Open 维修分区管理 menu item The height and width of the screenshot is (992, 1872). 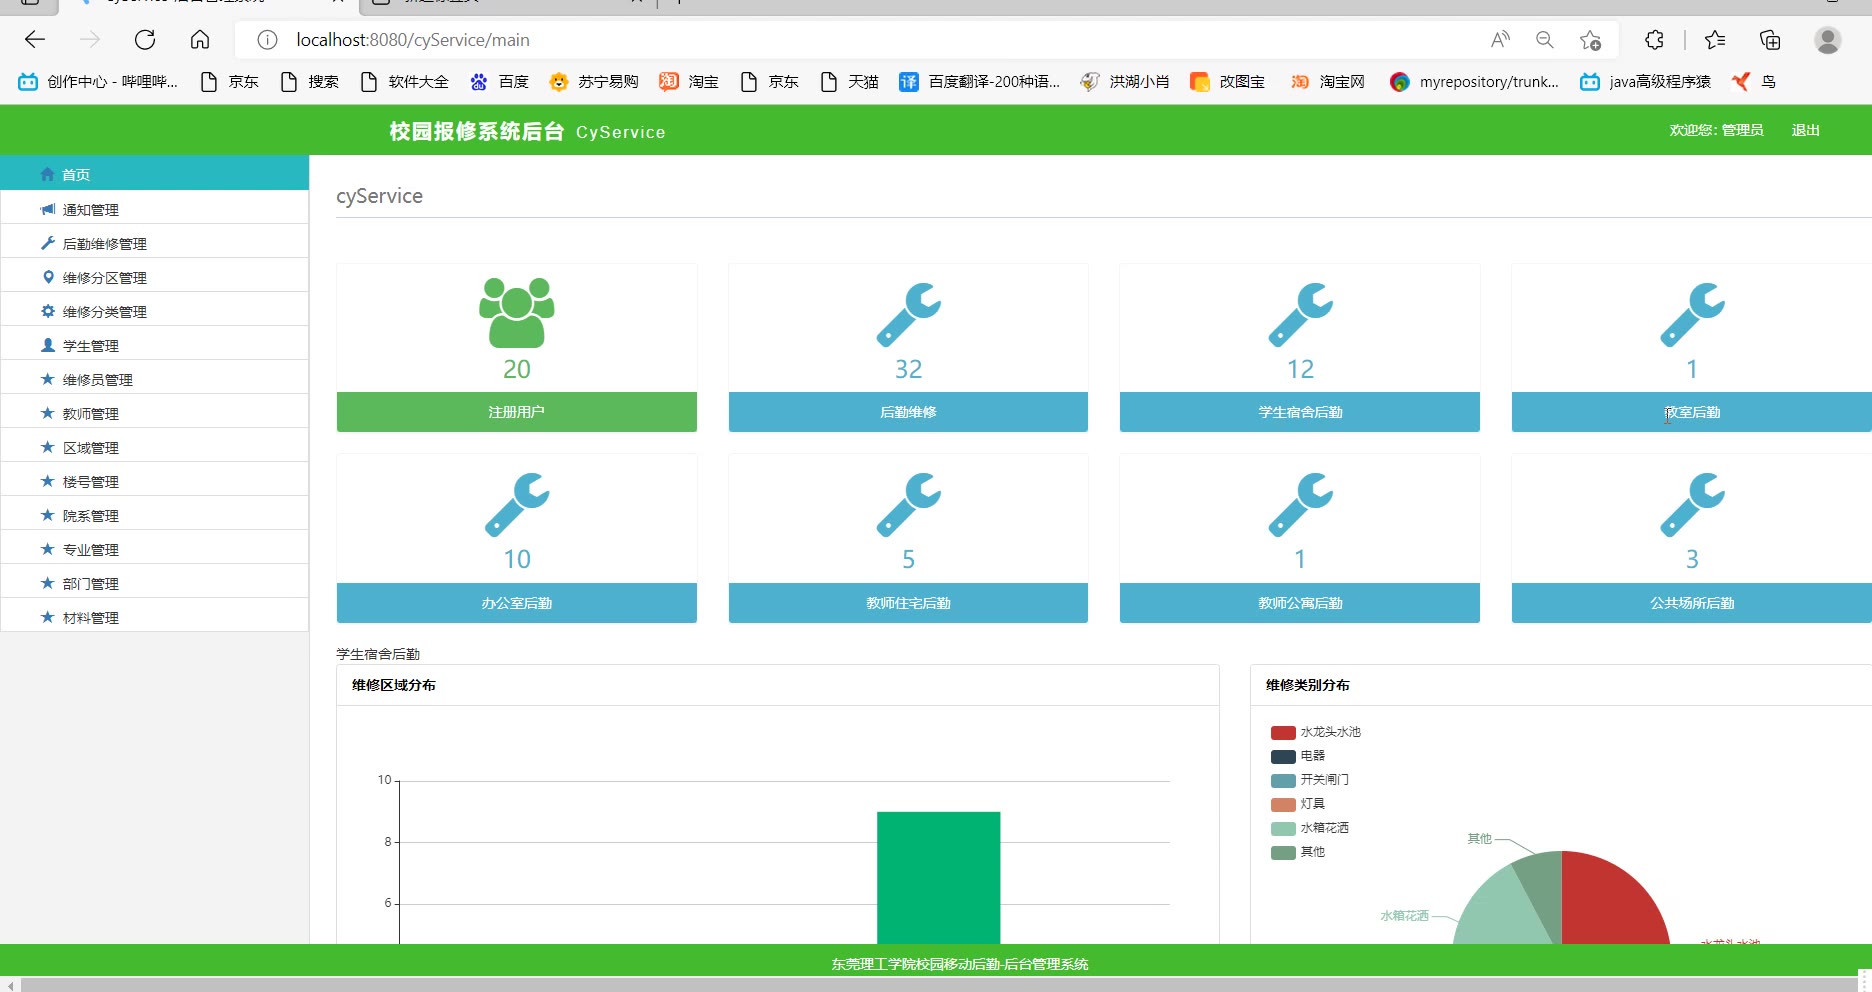click(155, 277)
